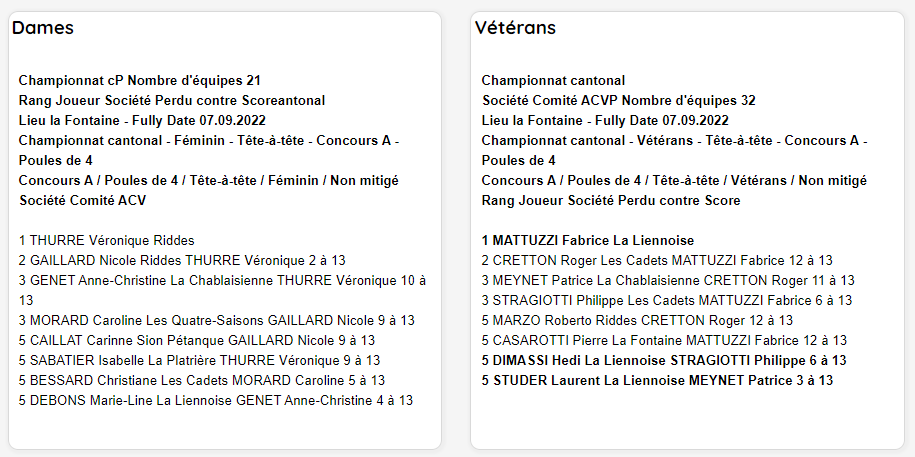Select the bold DIMASSI Hedi La Liennoise row

pyautogui.click(x=664, y=361)
